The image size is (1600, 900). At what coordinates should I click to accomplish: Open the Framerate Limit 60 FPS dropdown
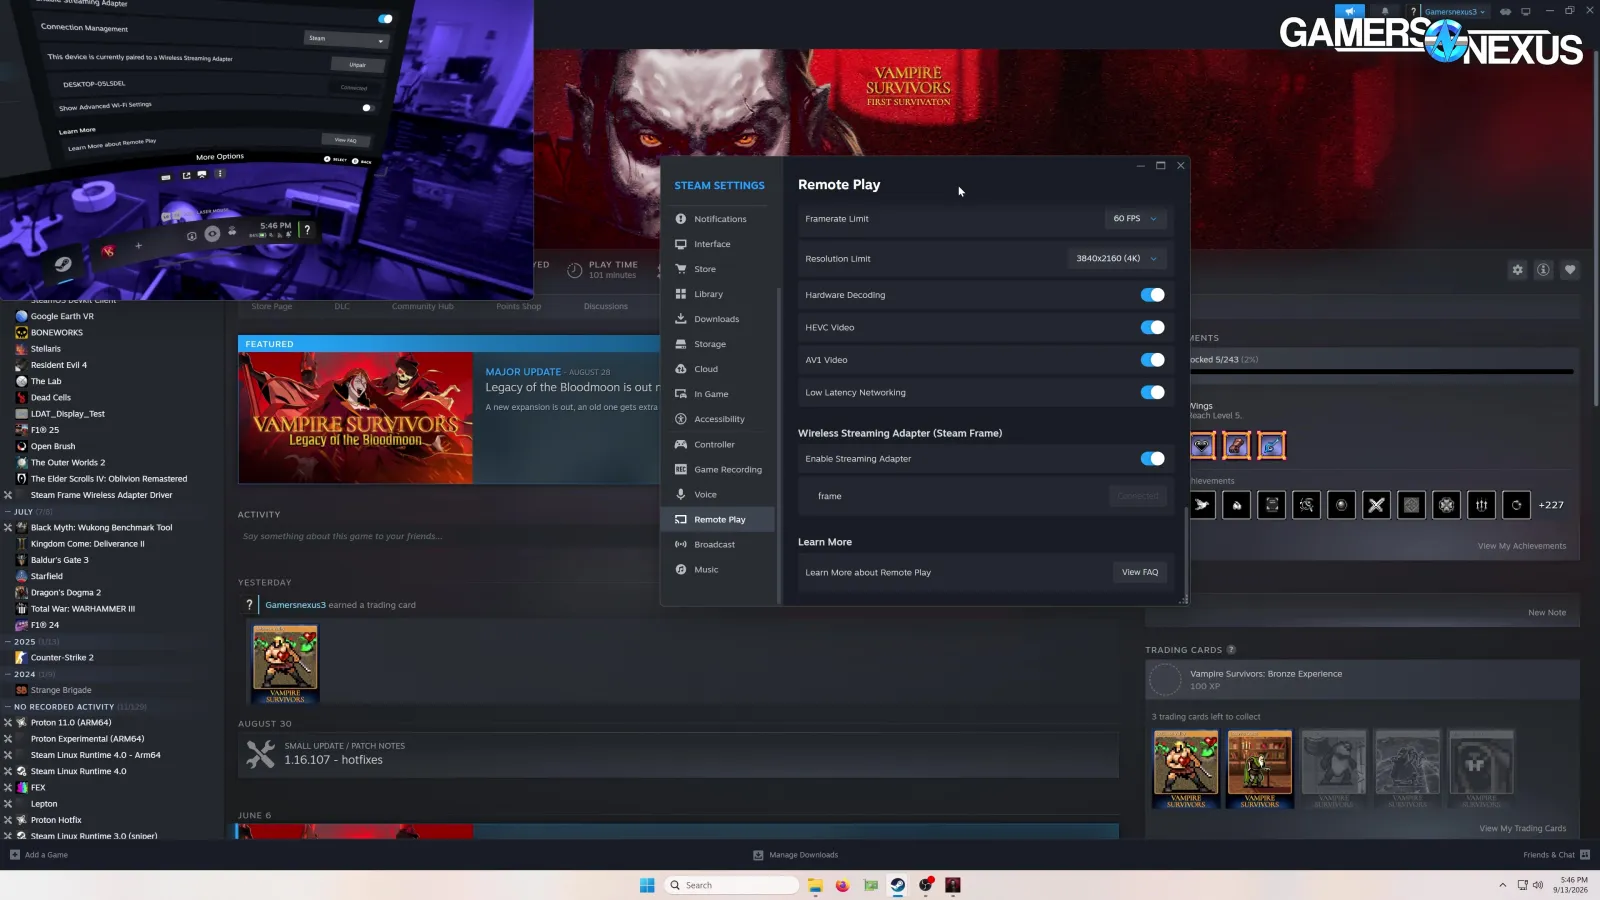point(1135,218)
